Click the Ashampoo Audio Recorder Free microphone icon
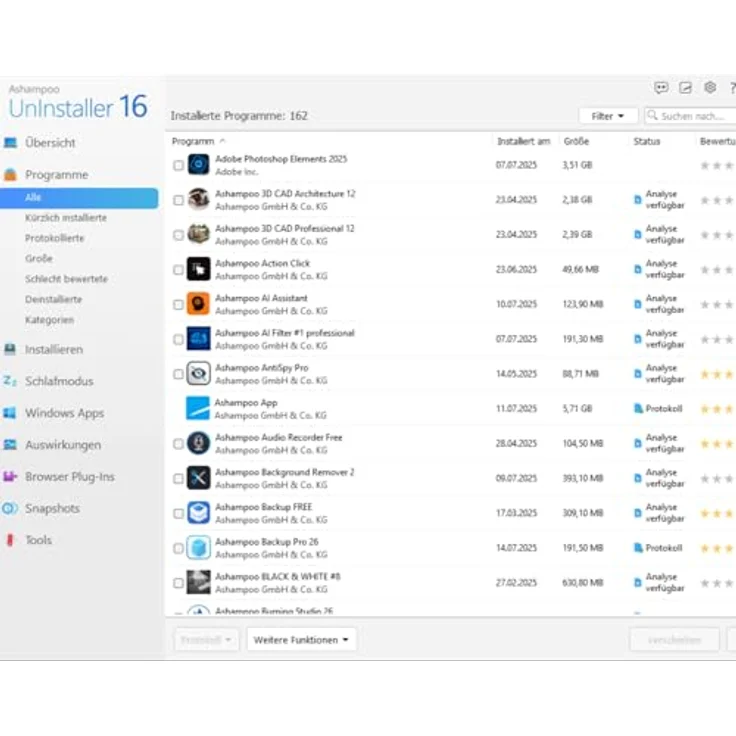This screenshot has width=736, height=736. coord(199,443)
